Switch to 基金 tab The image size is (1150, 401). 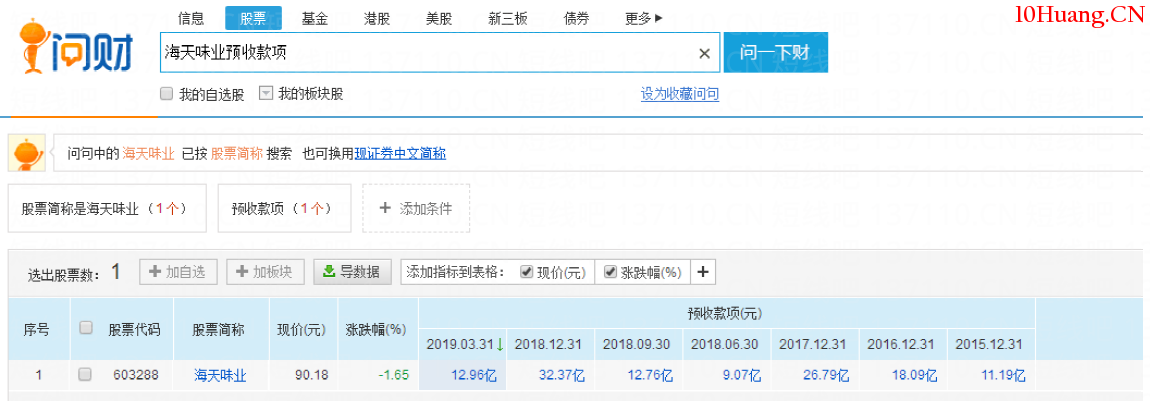(x=315, y=18)
